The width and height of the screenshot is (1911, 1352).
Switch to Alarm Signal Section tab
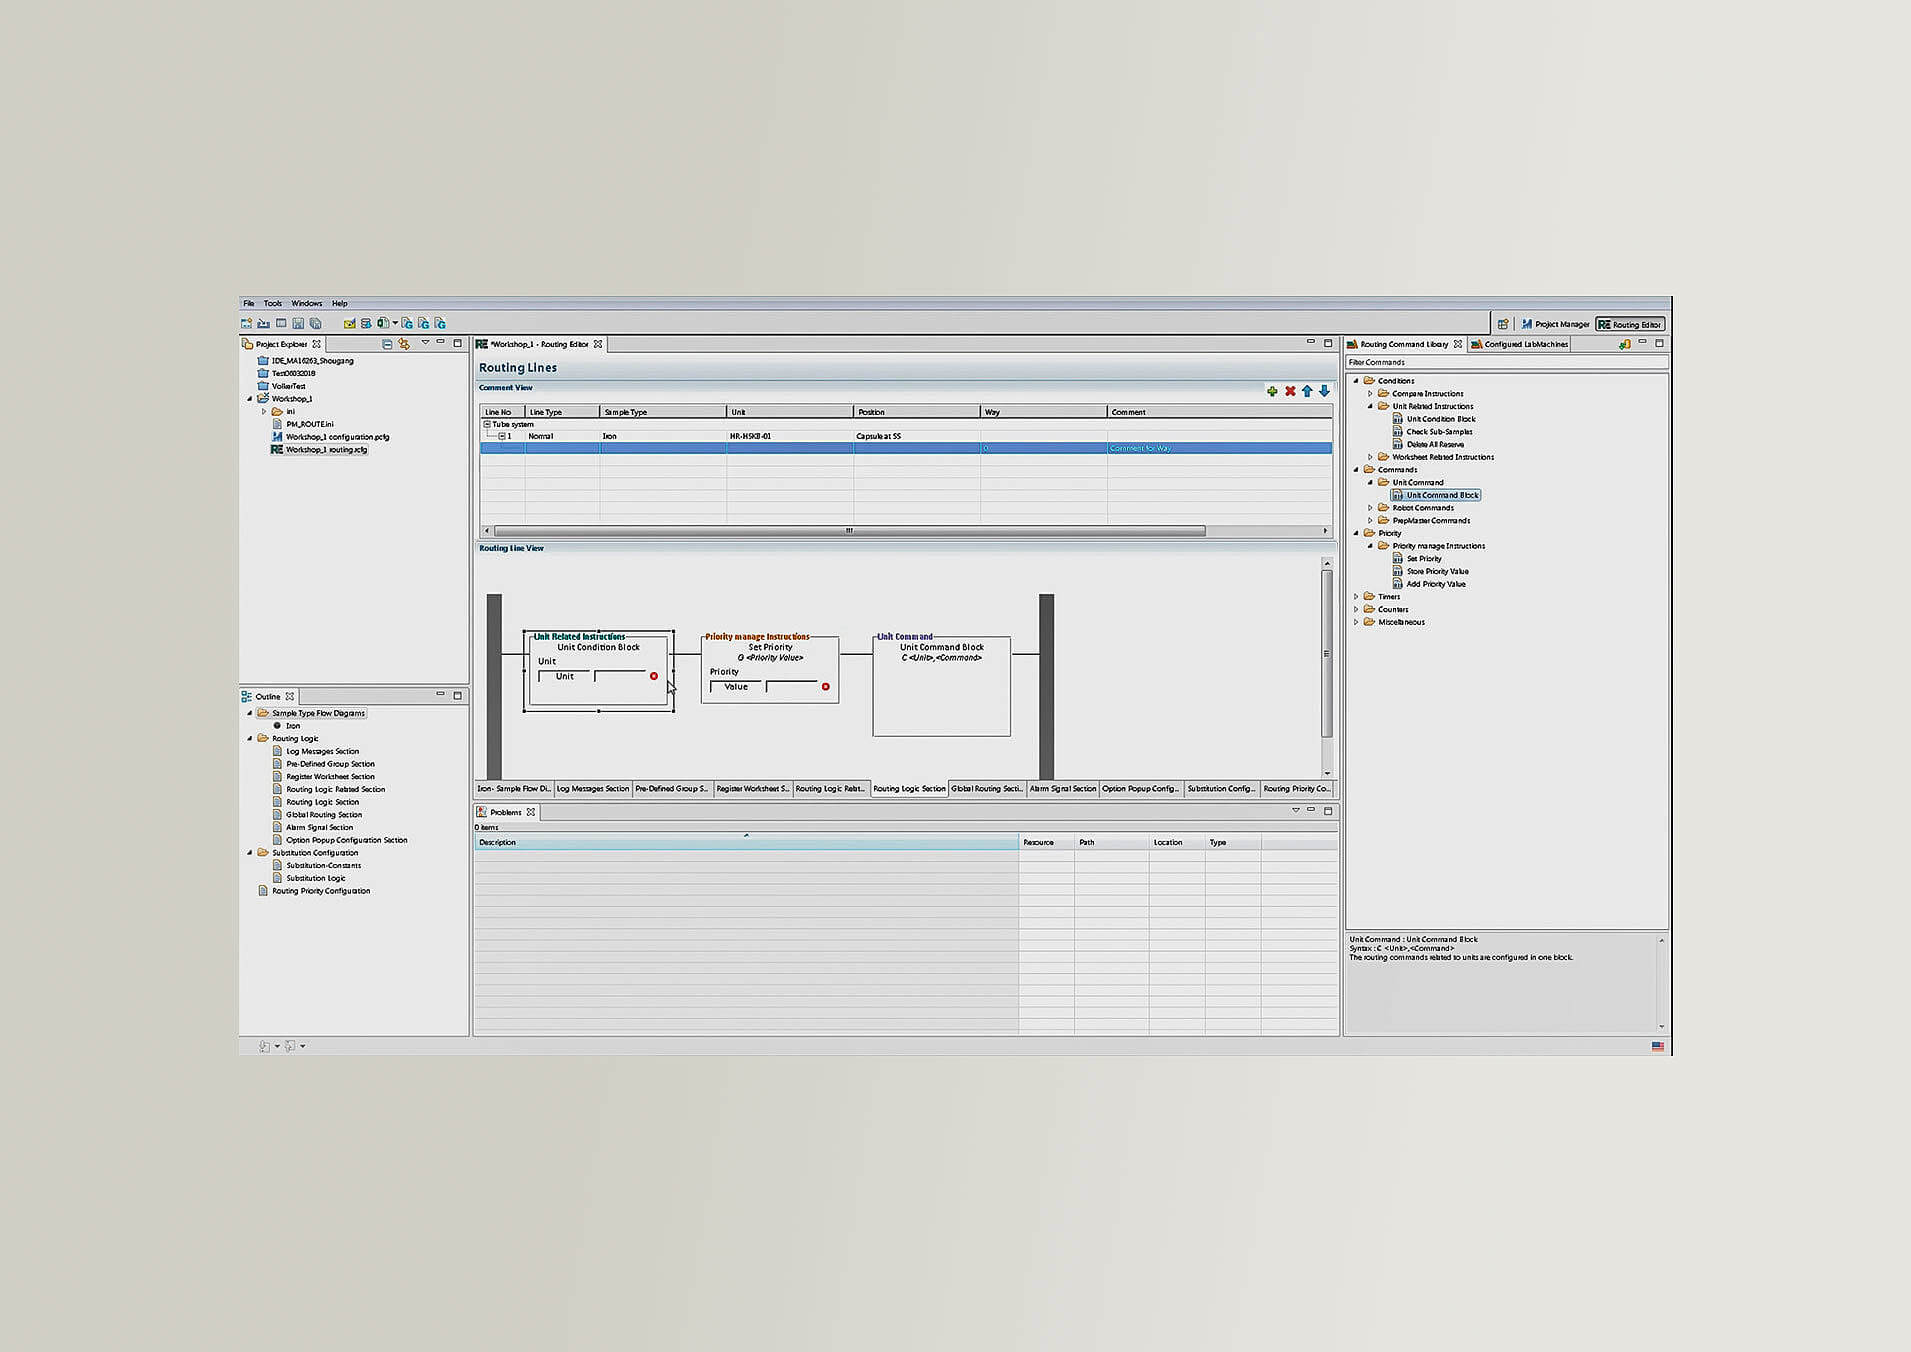[1063, 789]
